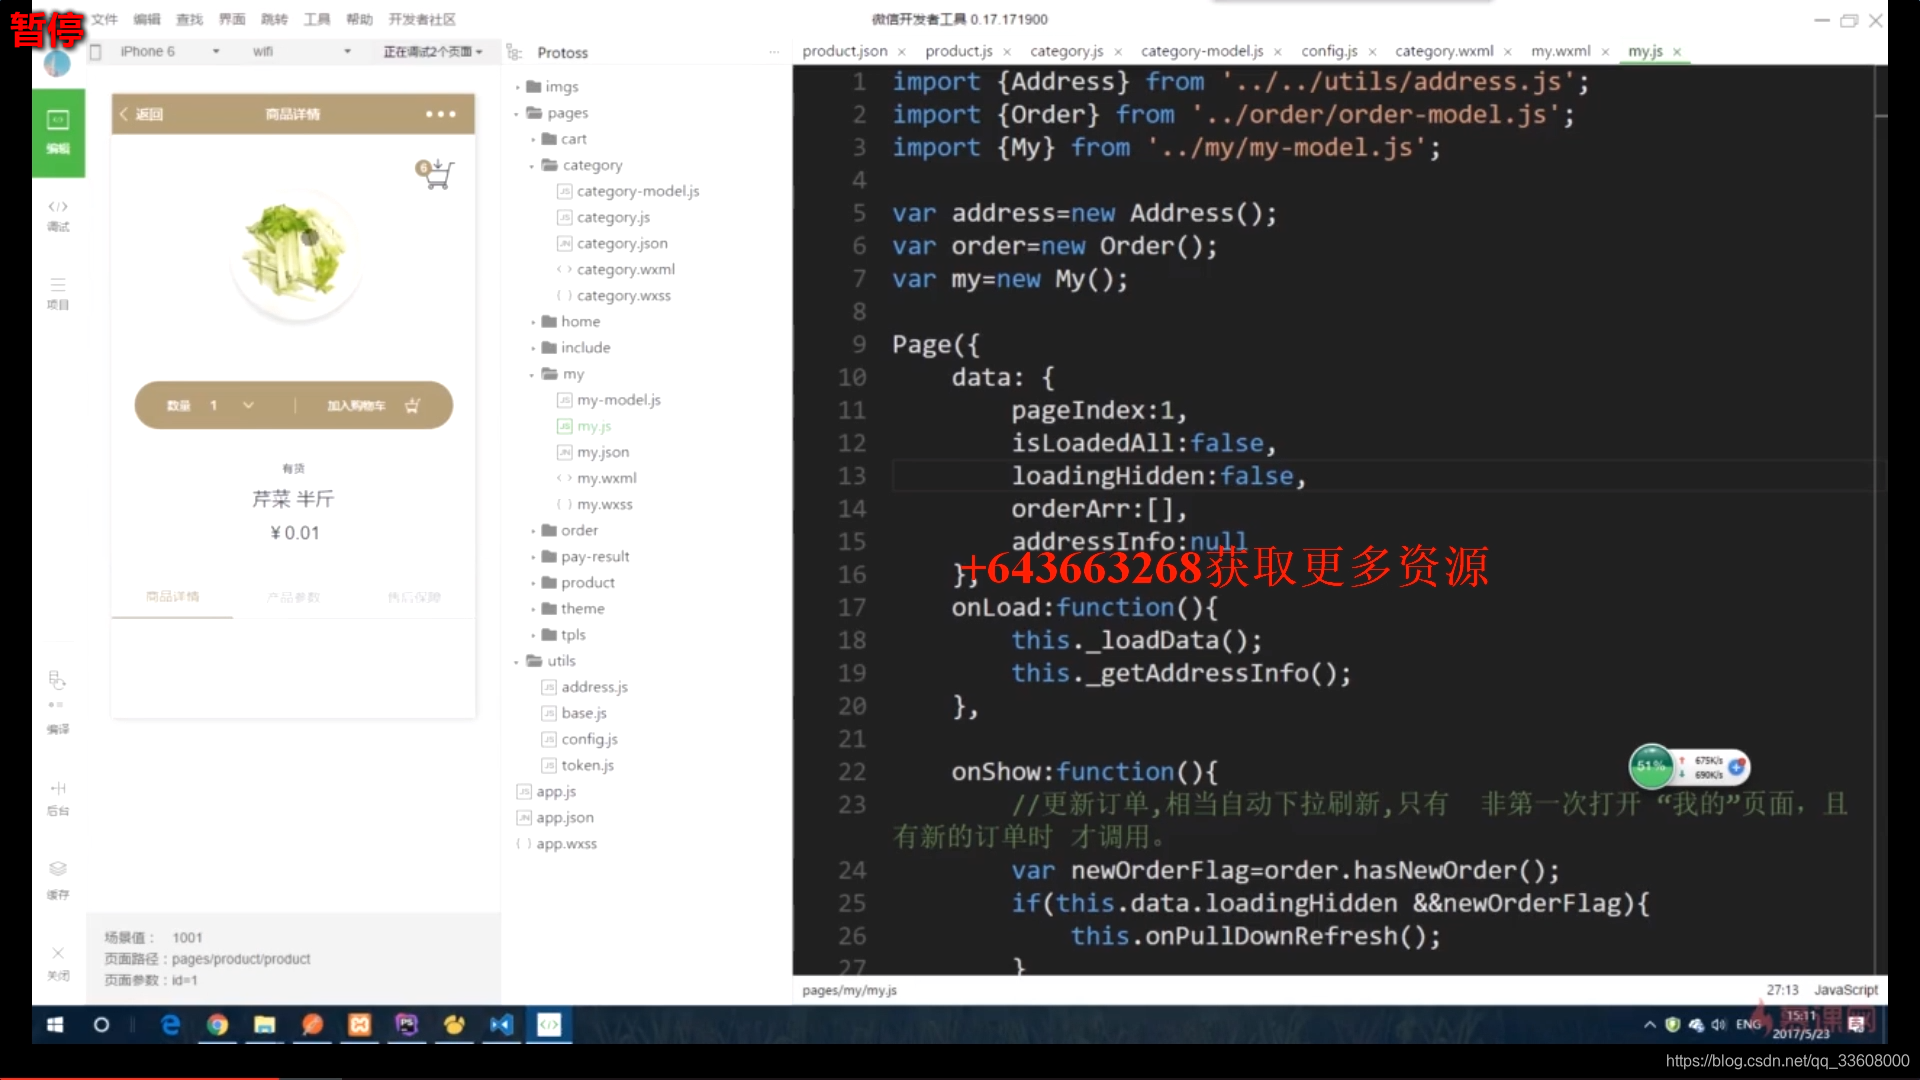Click the 返回 back button in preview
Screen dimensions: 1920x1080
(x=142, y=113)
